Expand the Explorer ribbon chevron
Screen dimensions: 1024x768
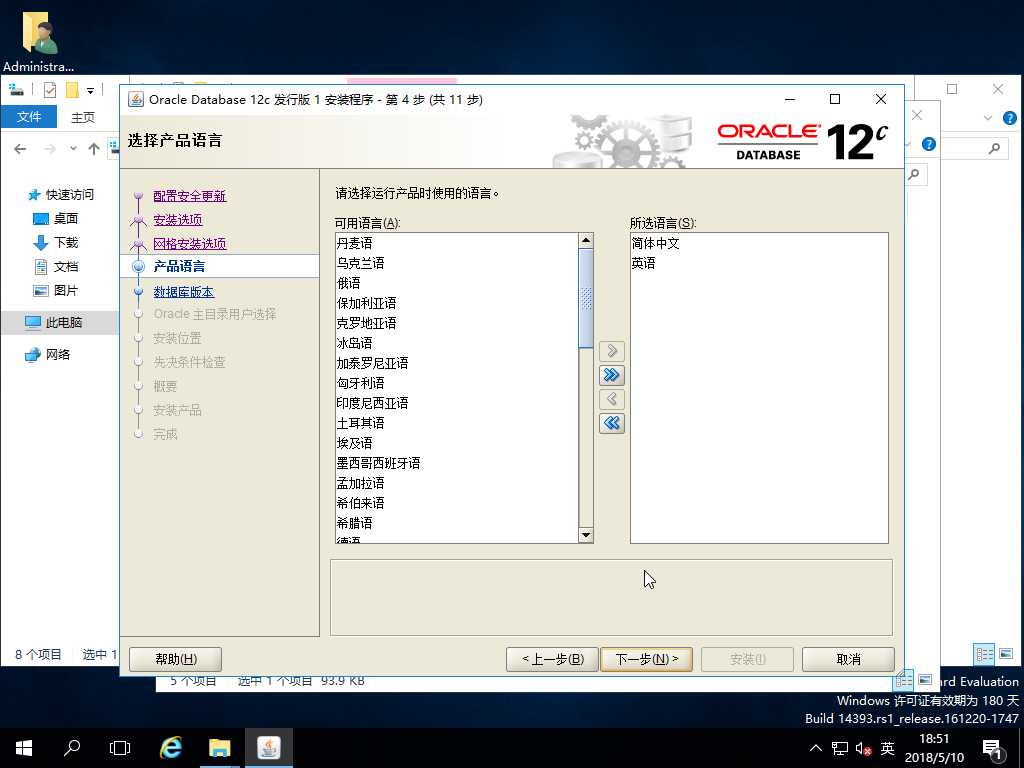(x=987, y=118)
